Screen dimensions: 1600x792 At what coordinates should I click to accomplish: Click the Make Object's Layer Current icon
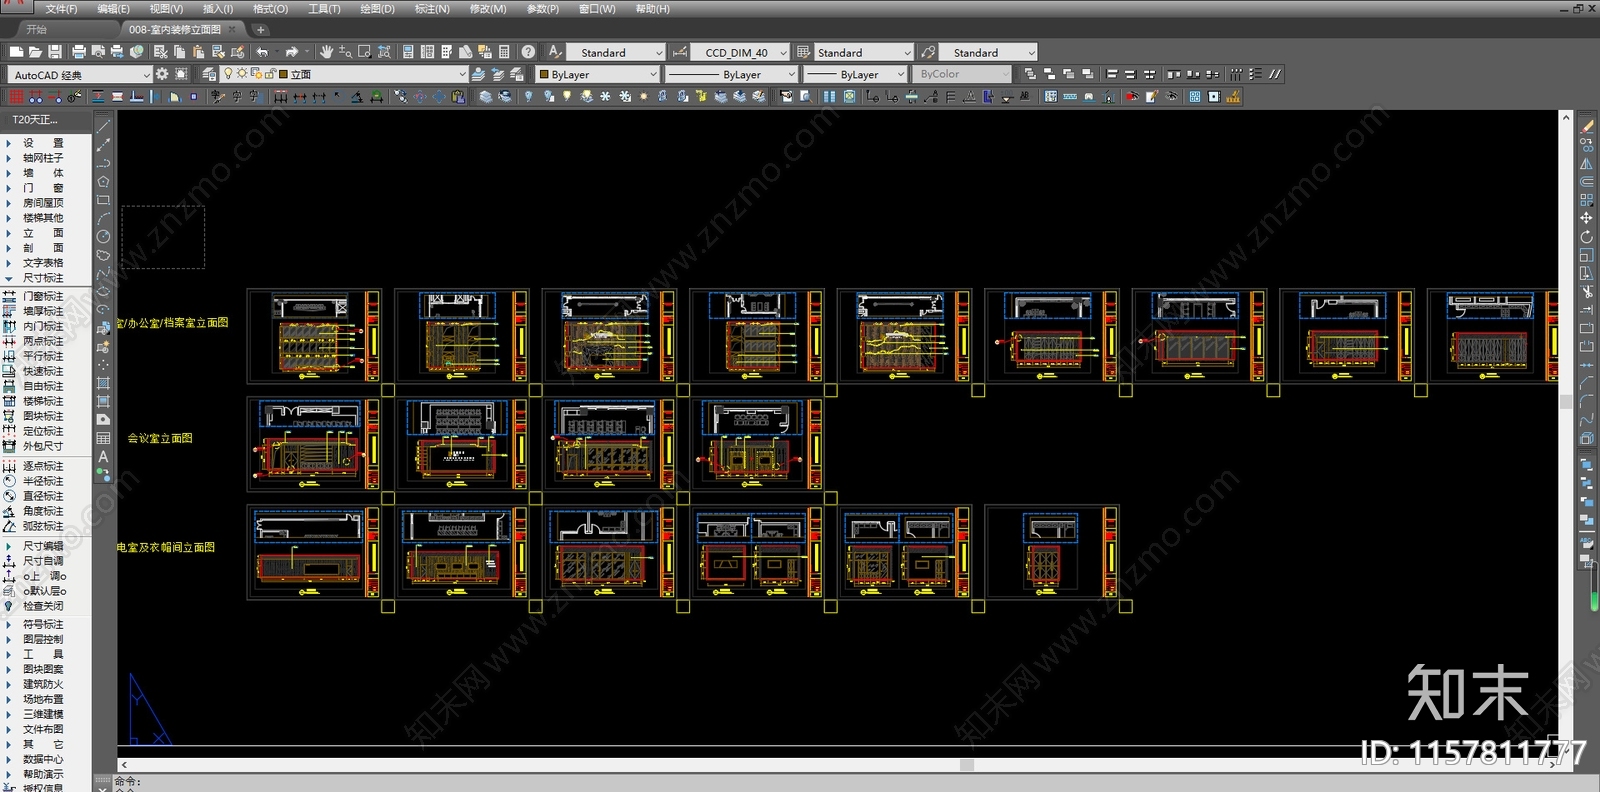pyautogui.click(x=478, y=74)
